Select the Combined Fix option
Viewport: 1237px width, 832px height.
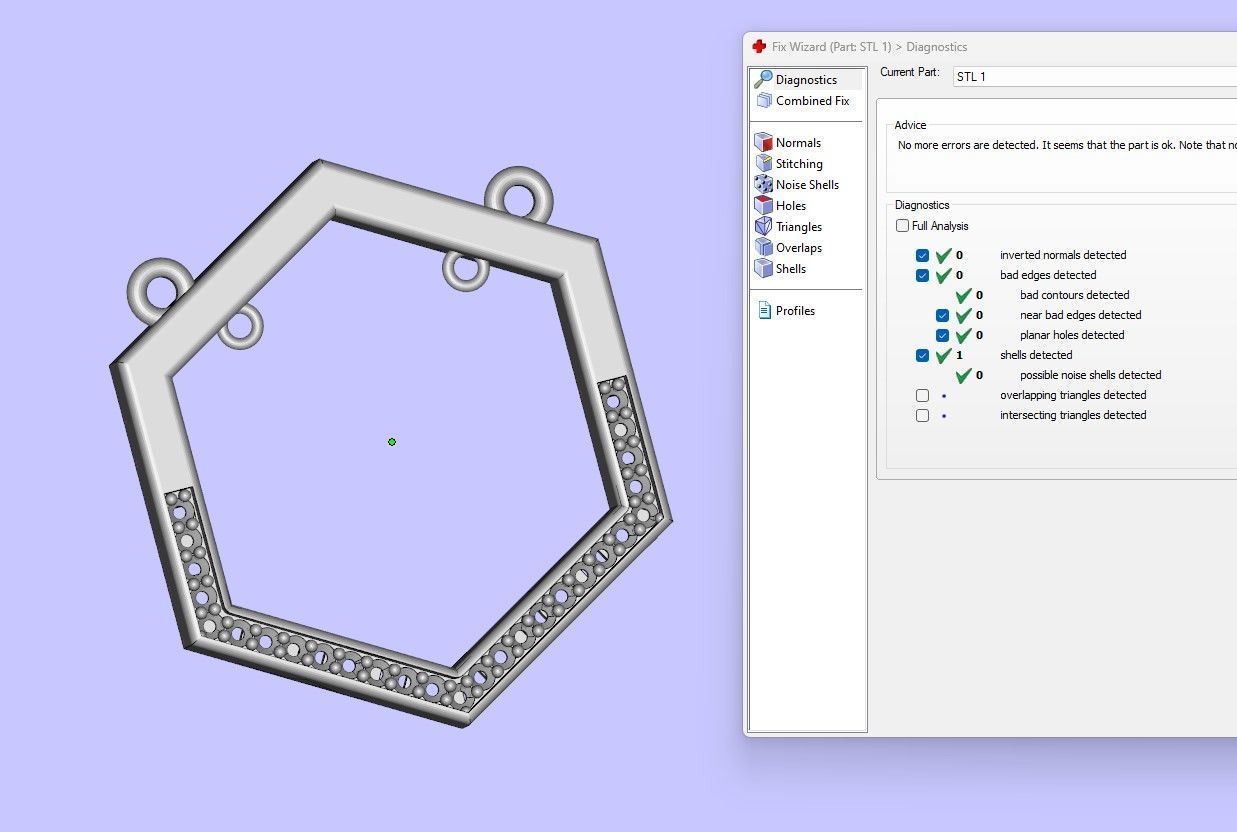(x=802, y=100)
